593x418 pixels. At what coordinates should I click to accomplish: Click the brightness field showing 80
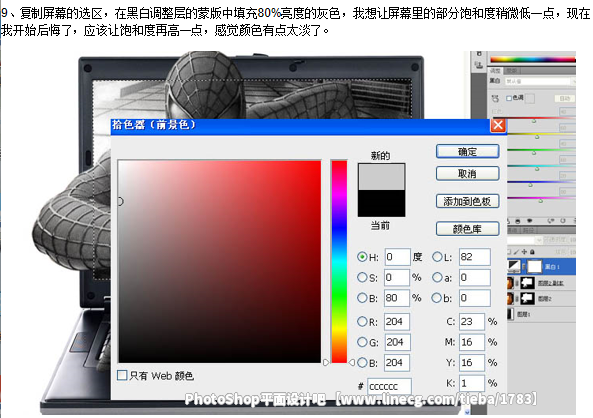pos(397,298)
